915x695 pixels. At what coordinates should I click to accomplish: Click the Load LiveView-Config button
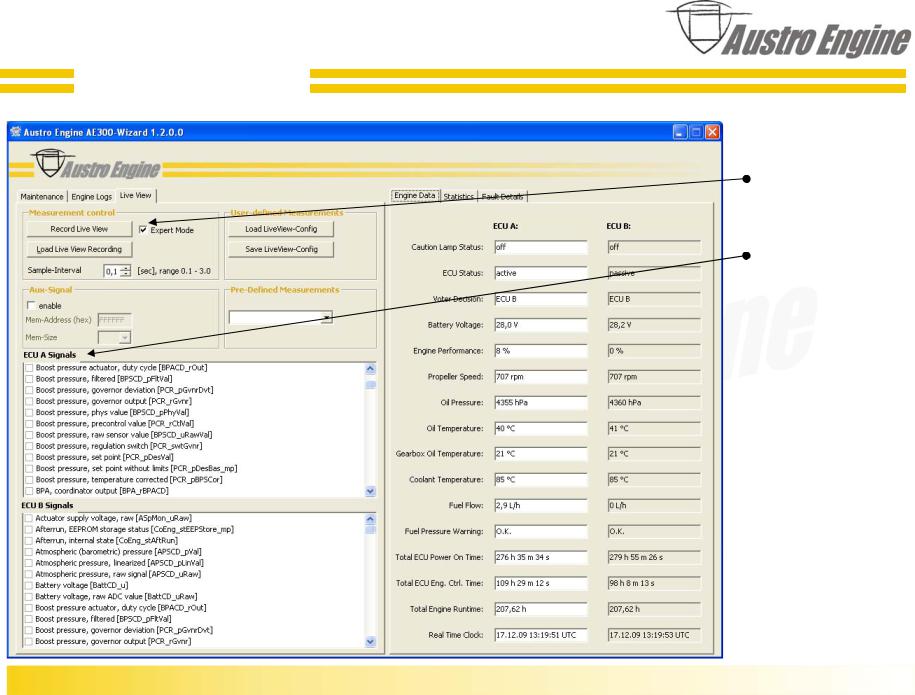tap(281, 229)
